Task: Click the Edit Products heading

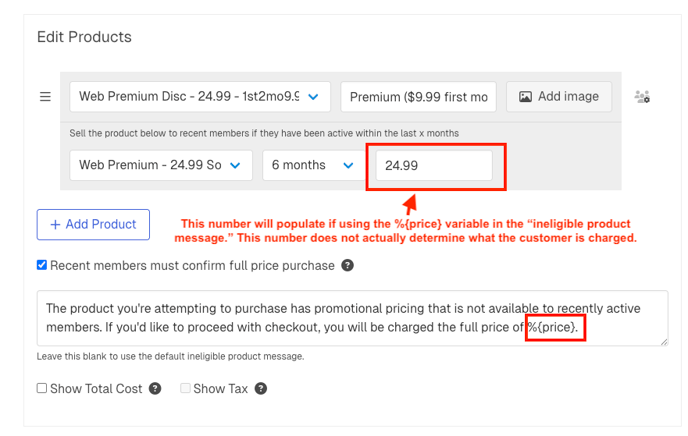Action: click(84, 37)
